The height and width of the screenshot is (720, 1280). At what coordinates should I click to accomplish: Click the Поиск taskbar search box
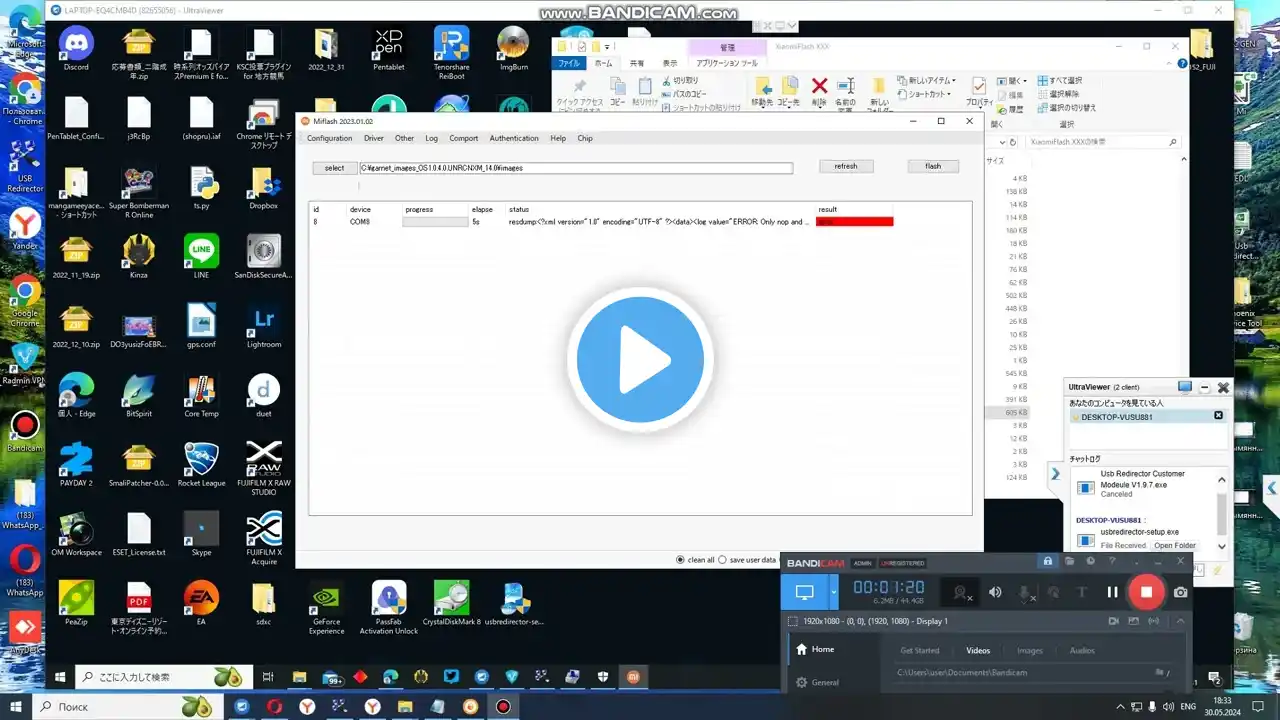(x=128, y=706)
